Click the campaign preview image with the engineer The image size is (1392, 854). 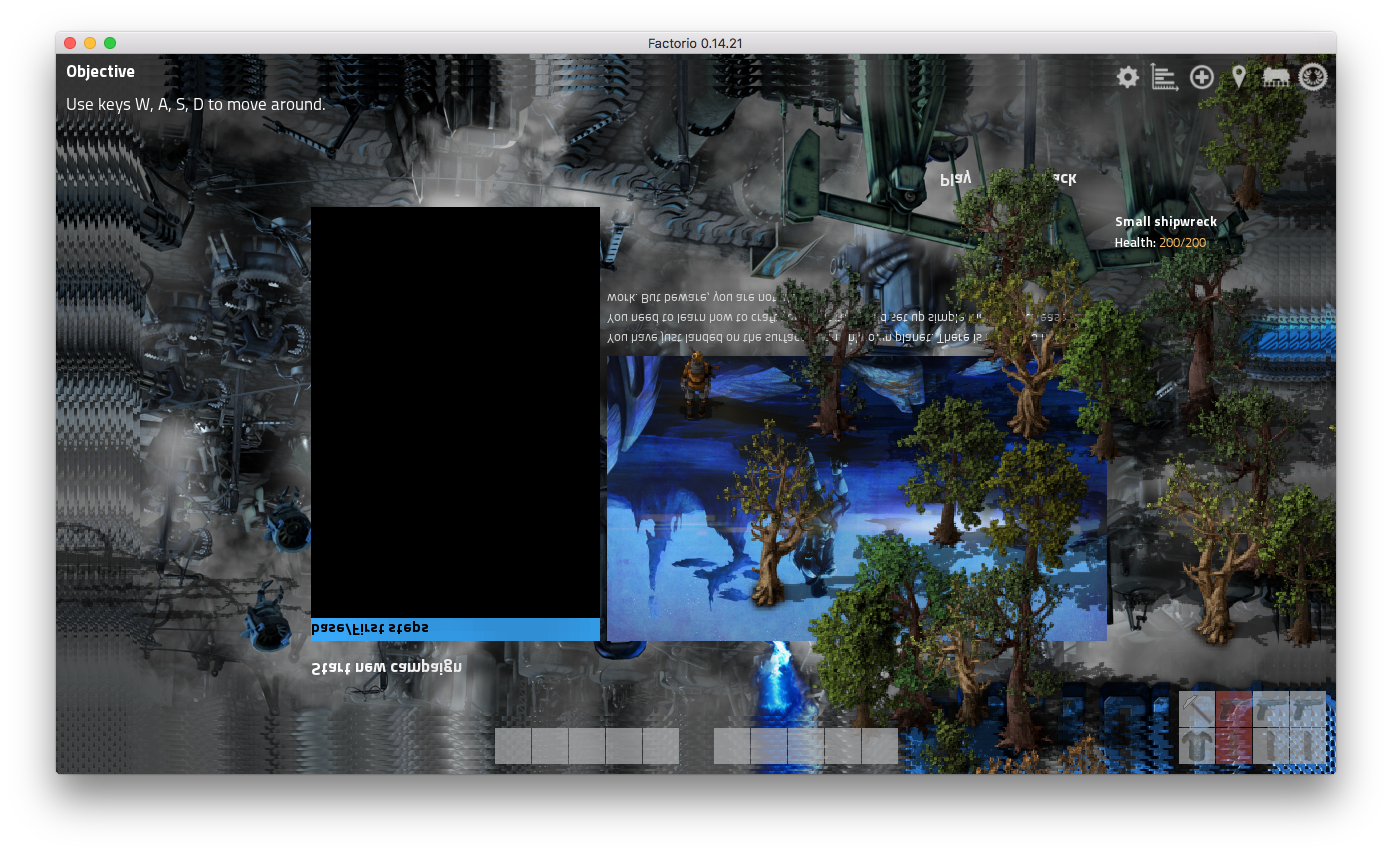pos(857,498)
